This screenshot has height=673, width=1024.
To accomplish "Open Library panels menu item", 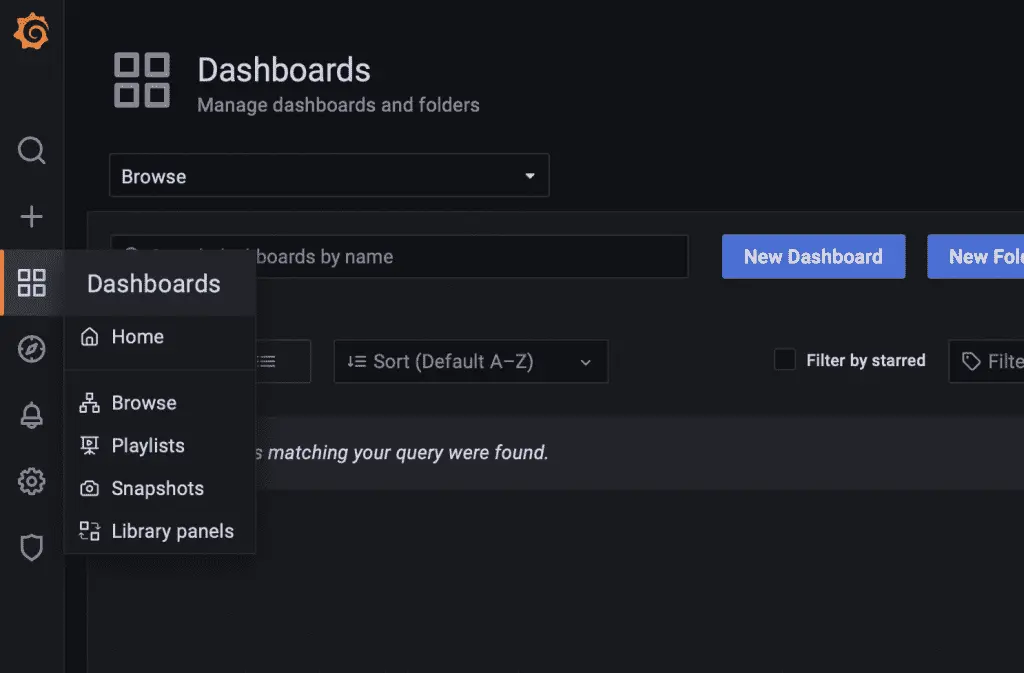I will click(x=172, y=532).
